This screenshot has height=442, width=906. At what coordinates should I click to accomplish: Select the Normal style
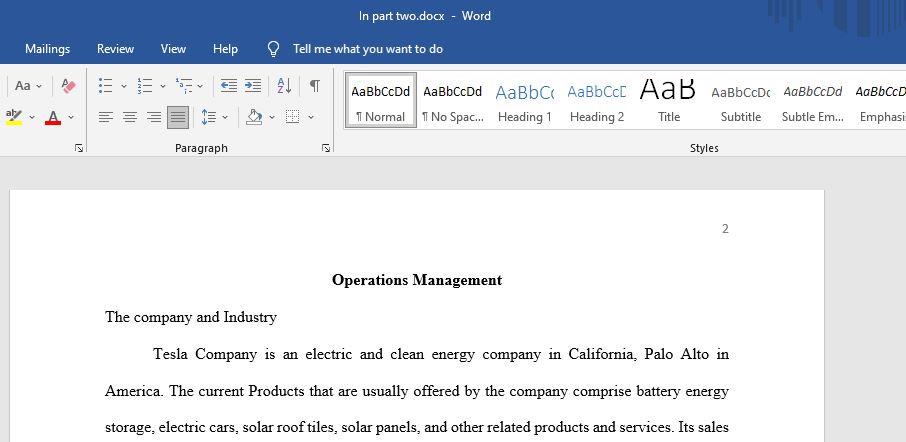381,100
